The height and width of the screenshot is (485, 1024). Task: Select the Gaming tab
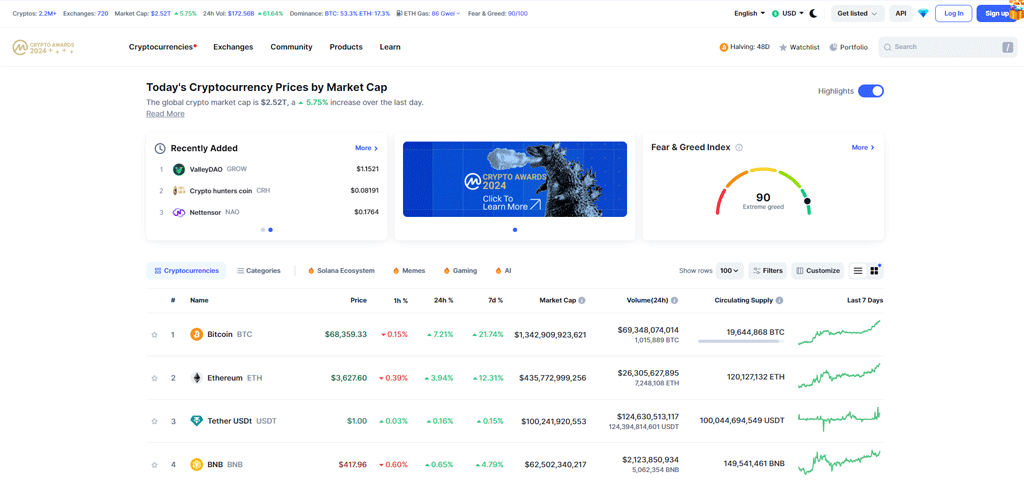point(460,271)
